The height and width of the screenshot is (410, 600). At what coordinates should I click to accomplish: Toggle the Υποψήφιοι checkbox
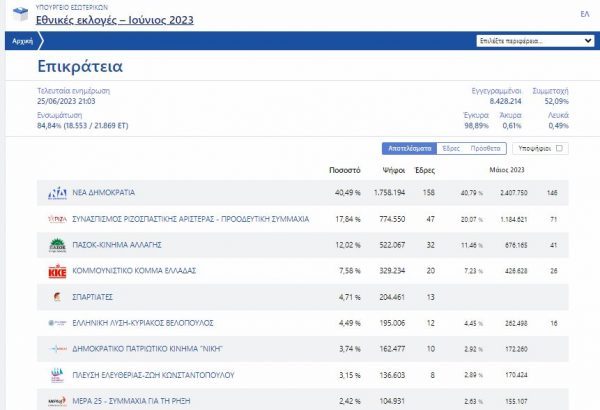click(559, 148)
